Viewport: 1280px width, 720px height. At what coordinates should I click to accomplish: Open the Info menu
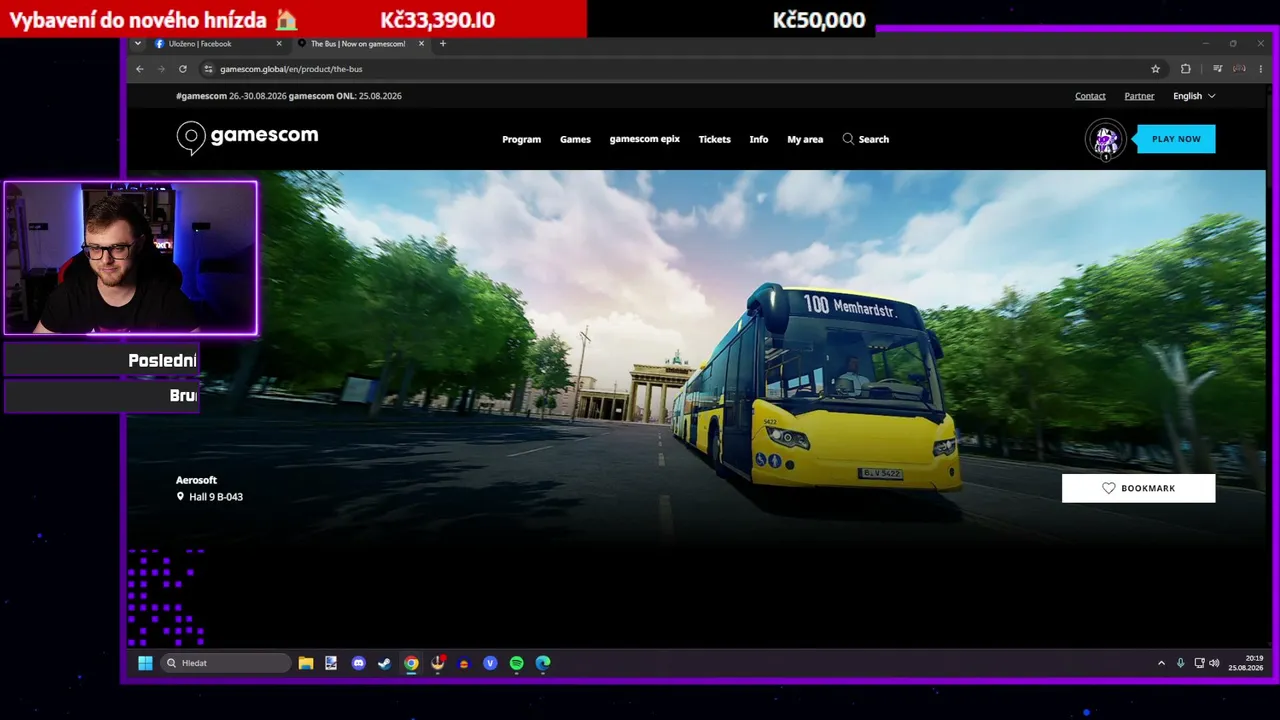point(759,139)
